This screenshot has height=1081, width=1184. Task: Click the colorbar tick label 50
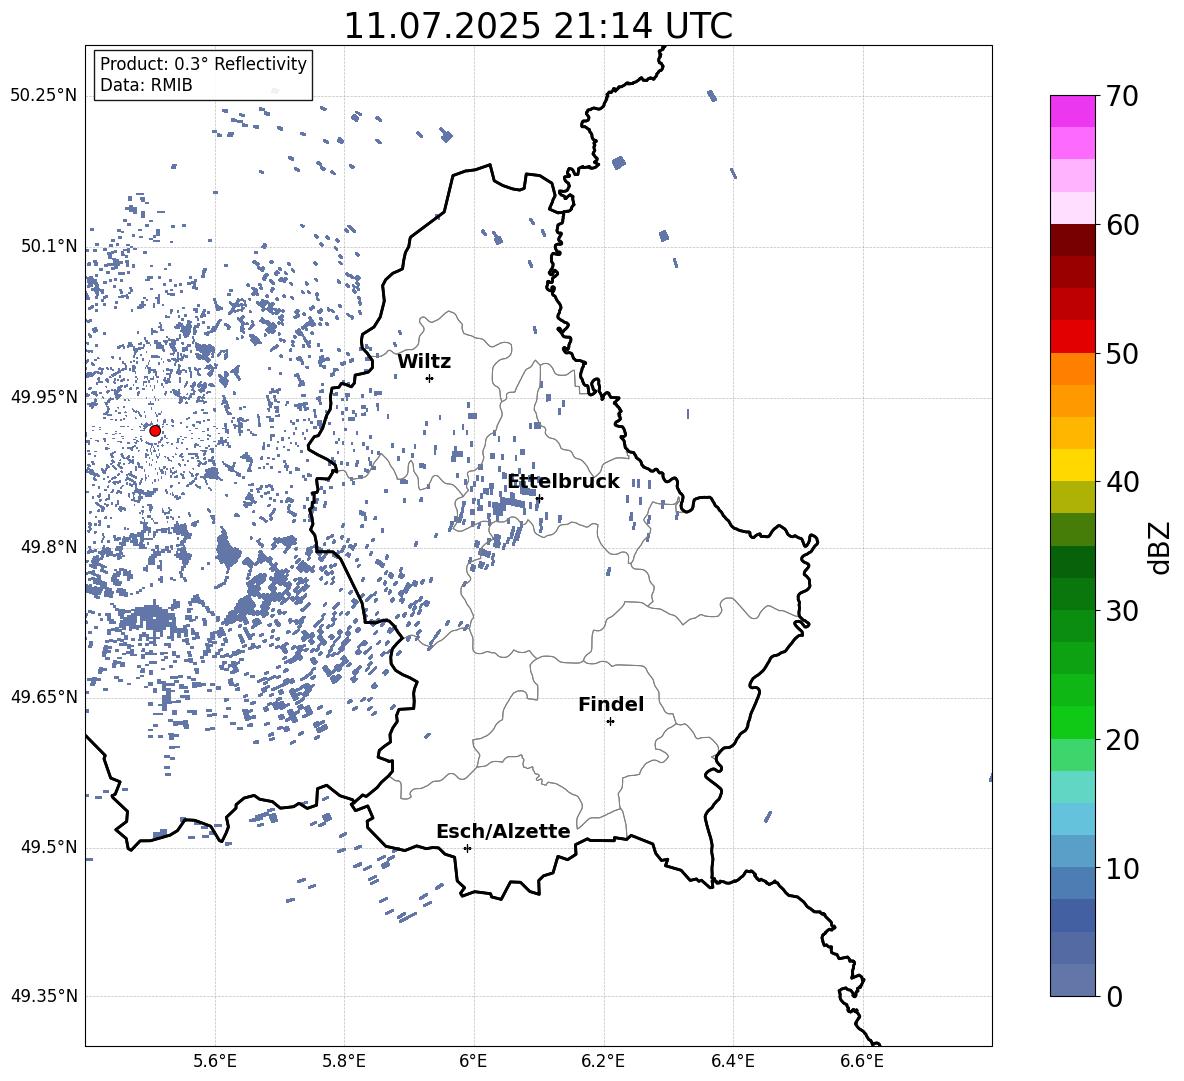pos(1123,353)
